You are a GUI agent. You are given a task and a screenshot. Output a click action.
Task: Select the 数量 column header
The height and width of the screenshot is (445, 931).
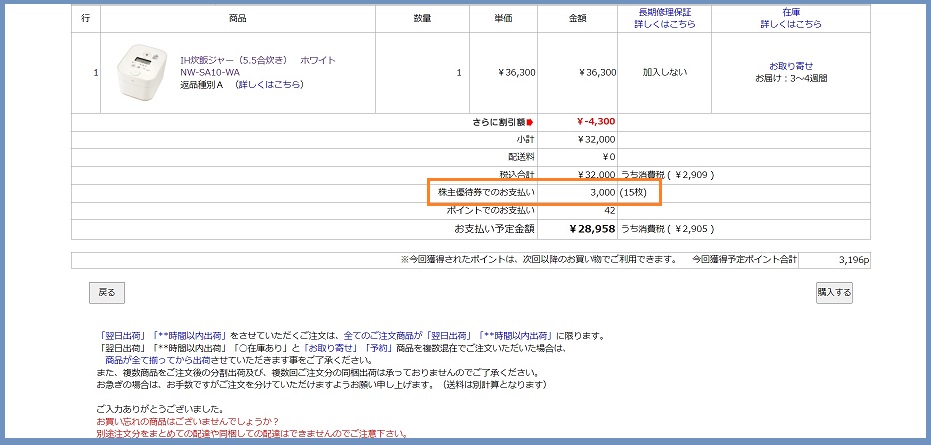click(422, 18)
